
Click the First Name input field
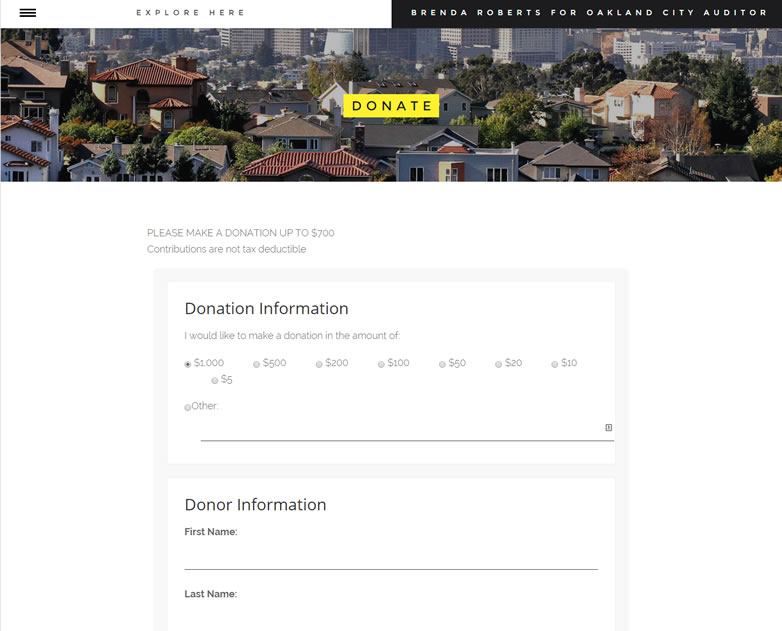[391, 556]
